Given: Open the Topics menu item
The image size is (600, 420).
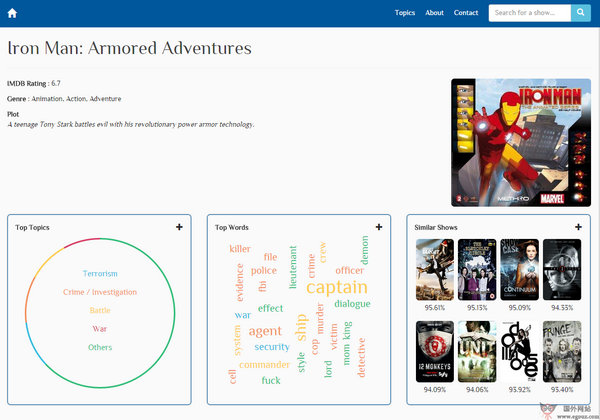Looking at the screenshot, I should (x=405, y=13).
